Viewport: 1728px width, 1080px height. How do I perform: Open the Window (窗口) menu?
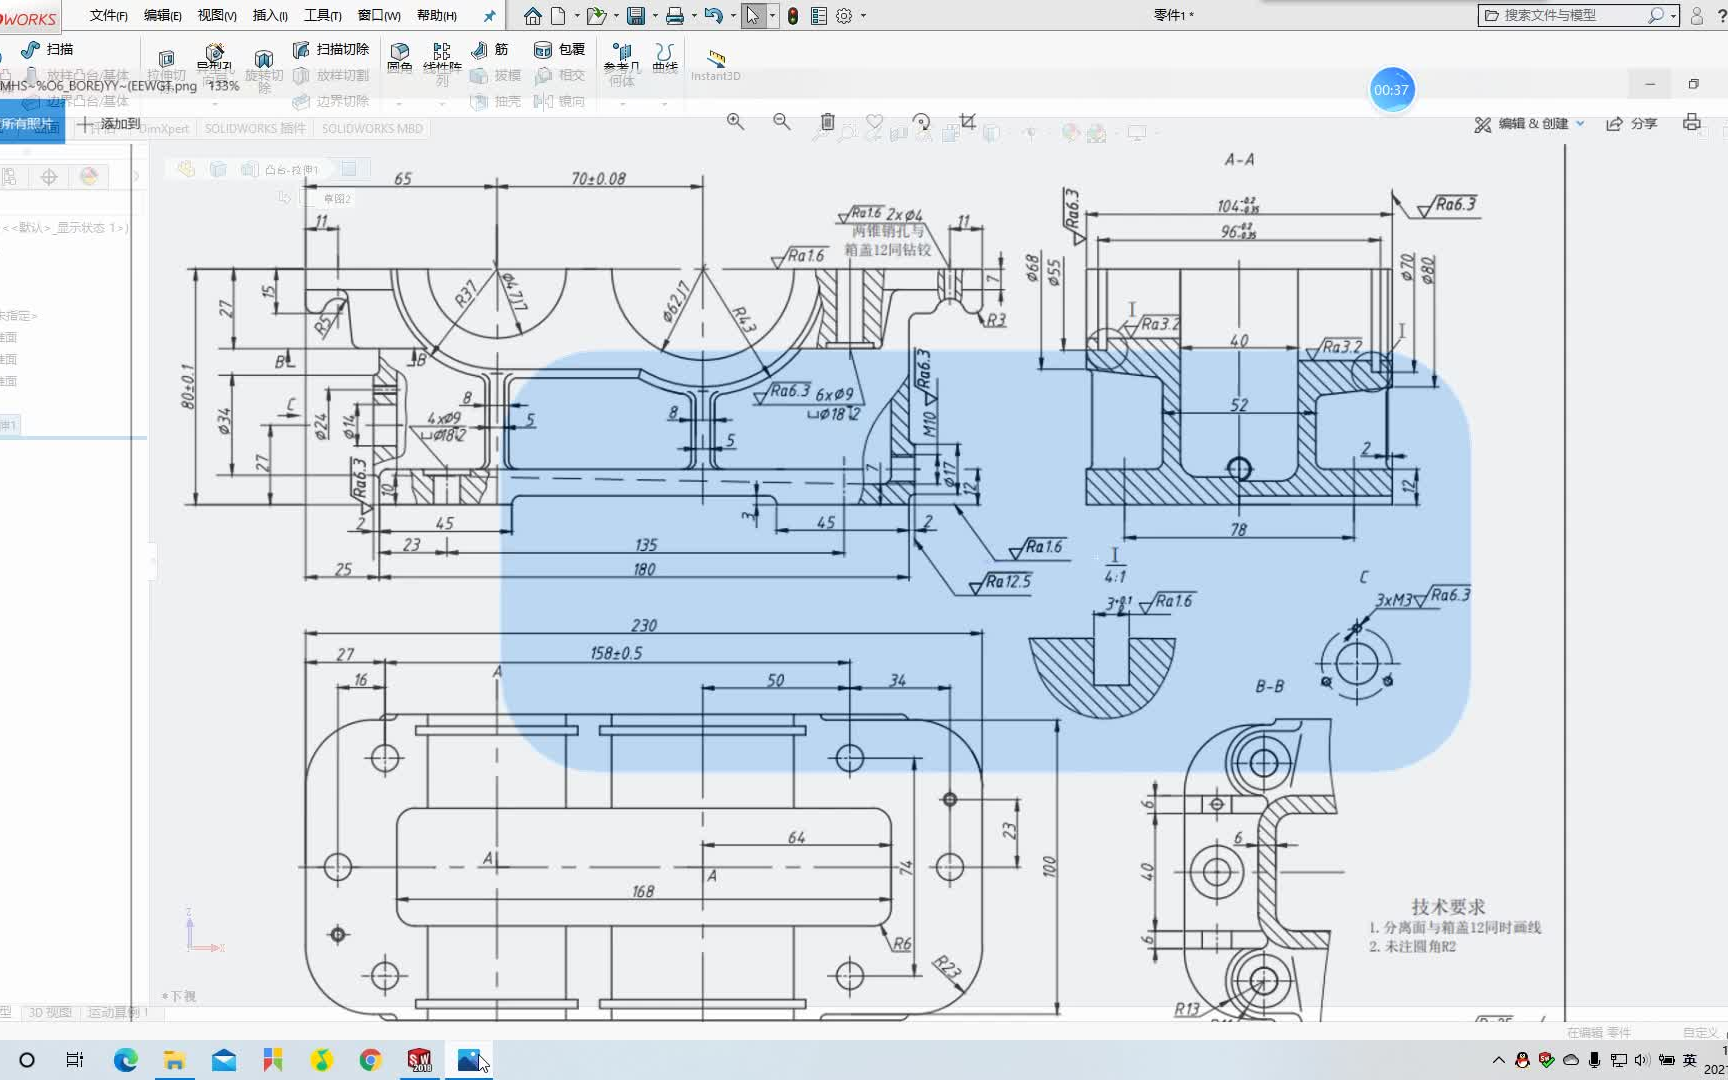click(379, 15)
